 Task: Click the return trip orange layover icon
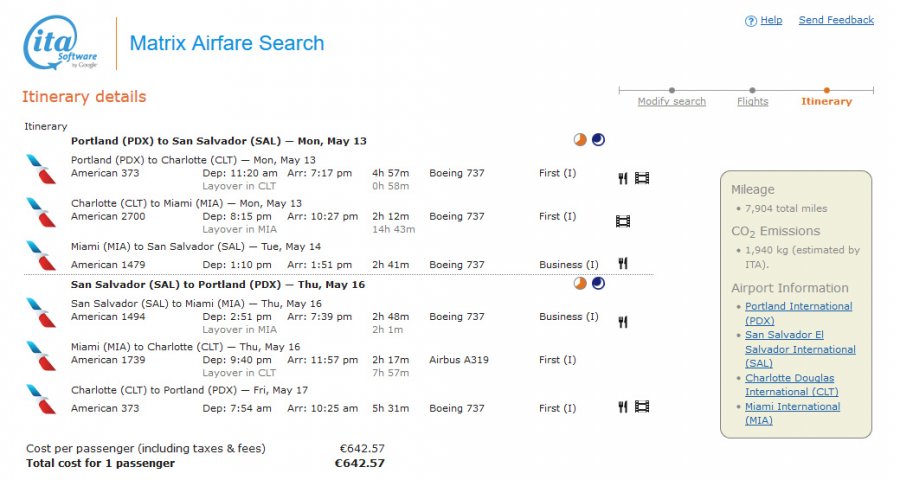click(580, 284)
